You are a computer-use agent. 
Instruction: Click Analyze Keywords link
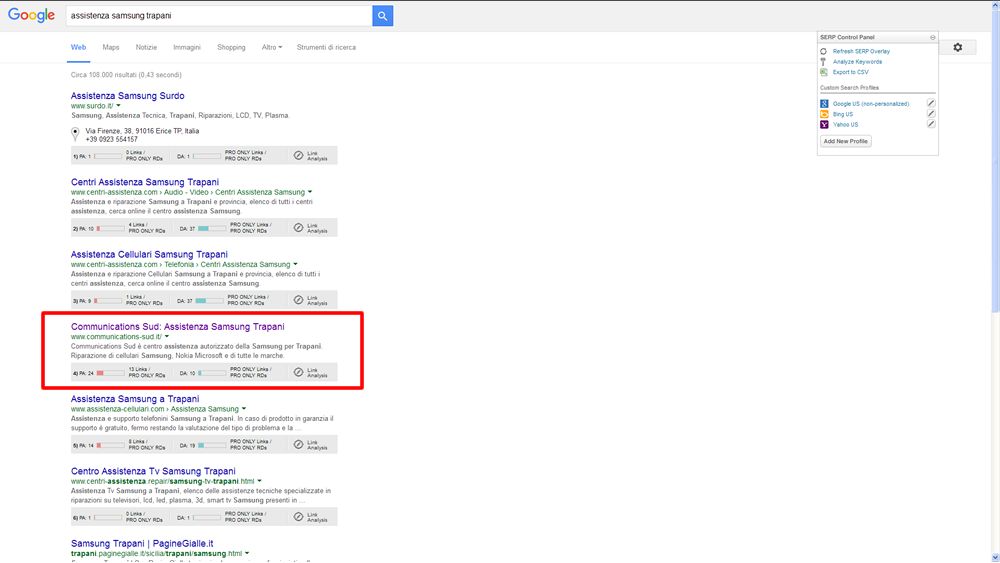(857, 62)
